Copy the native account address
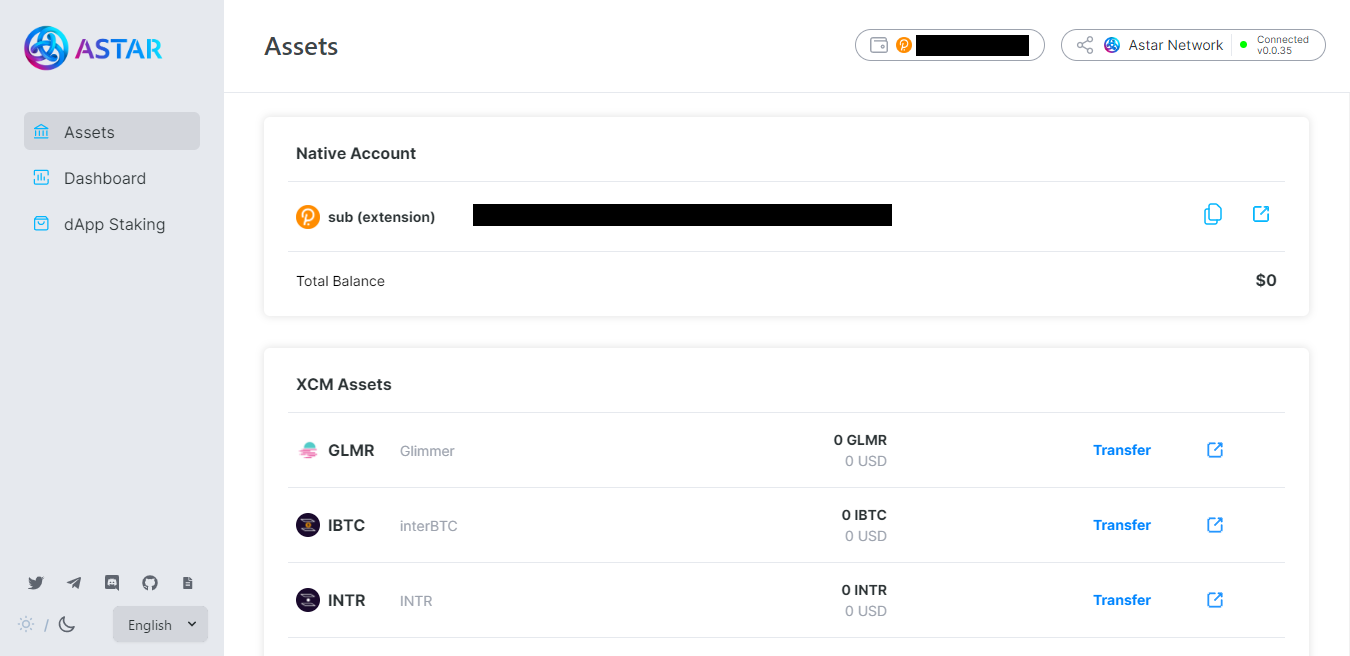 [x=1212, y=214]
